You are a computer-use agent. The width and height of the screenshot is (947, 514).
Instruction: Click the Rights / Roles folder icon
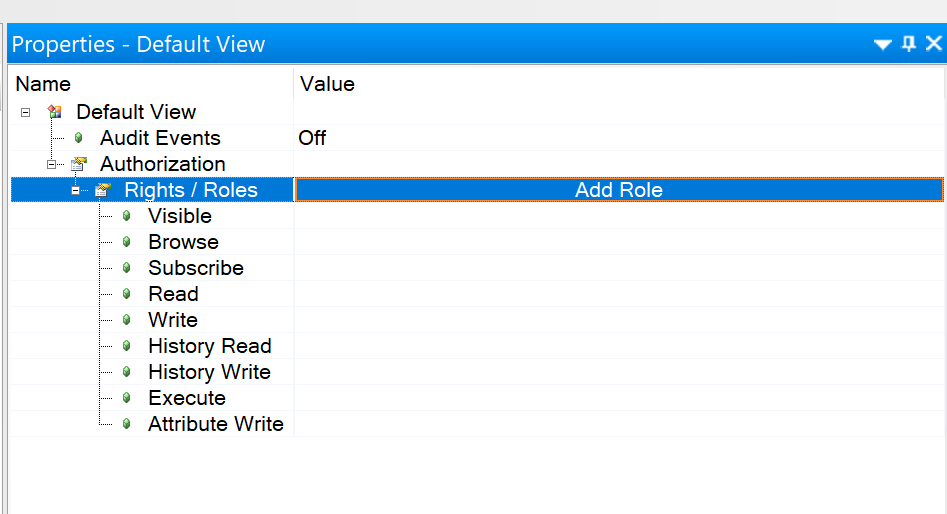tap(103, 190)
